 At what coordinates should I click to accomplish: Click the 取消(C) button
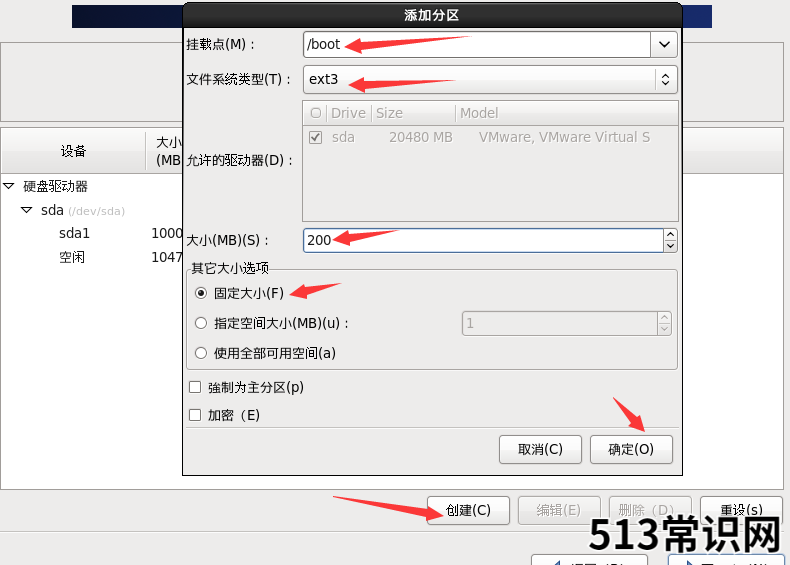tap(540, 449)
